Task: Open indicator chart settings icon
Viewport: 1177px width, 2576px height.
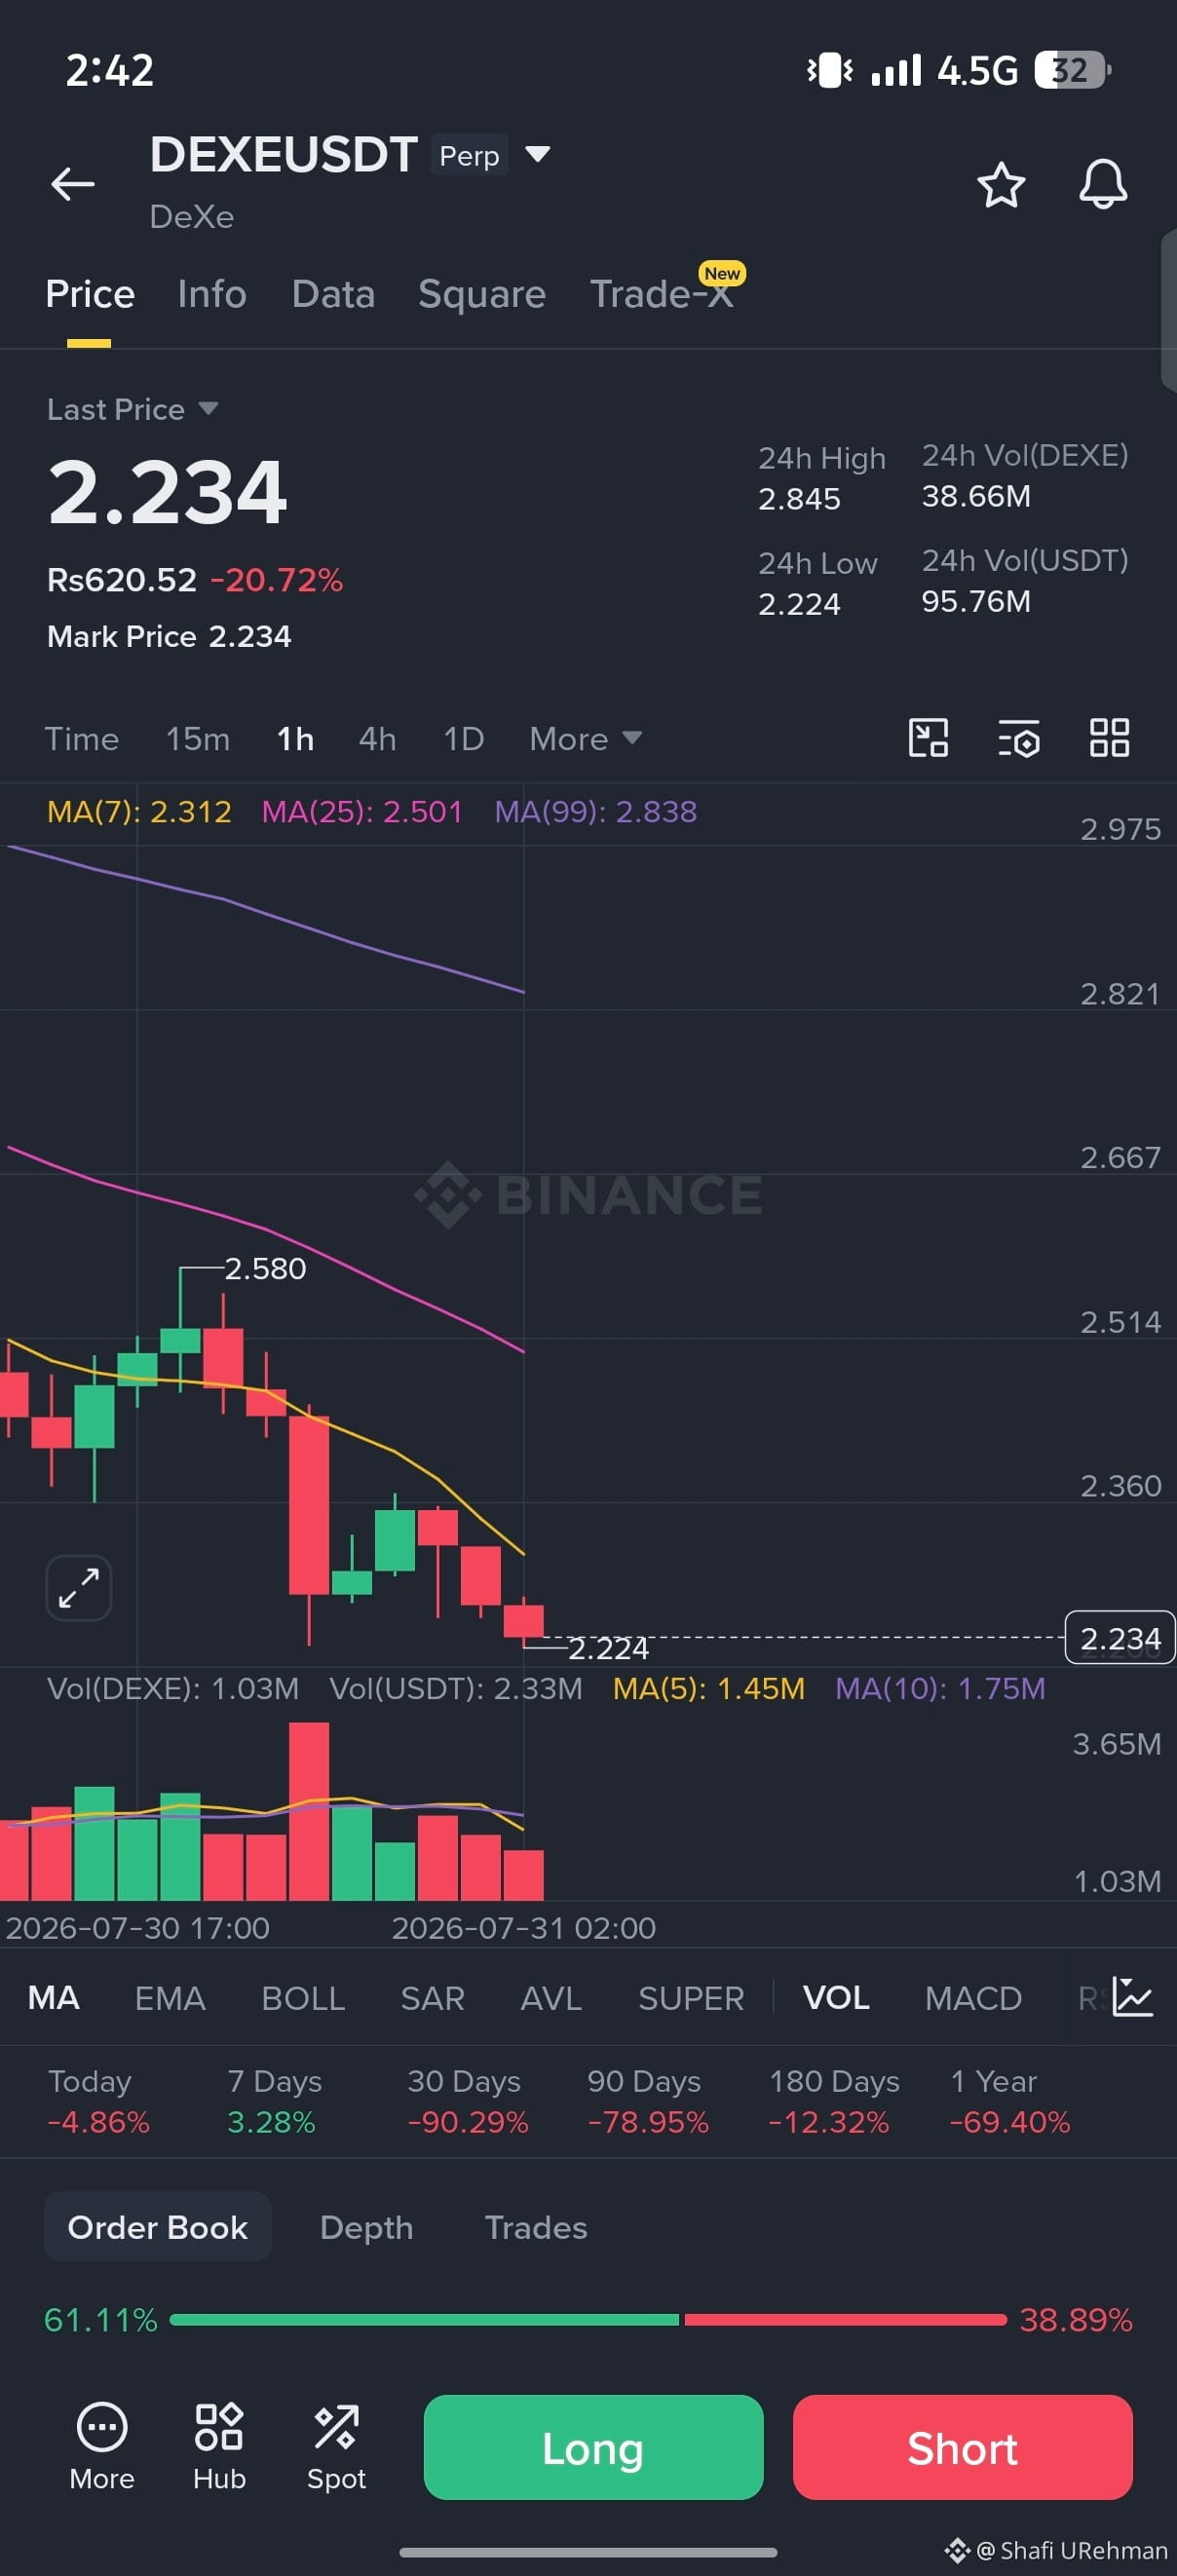Action: coord(1133,1997)
